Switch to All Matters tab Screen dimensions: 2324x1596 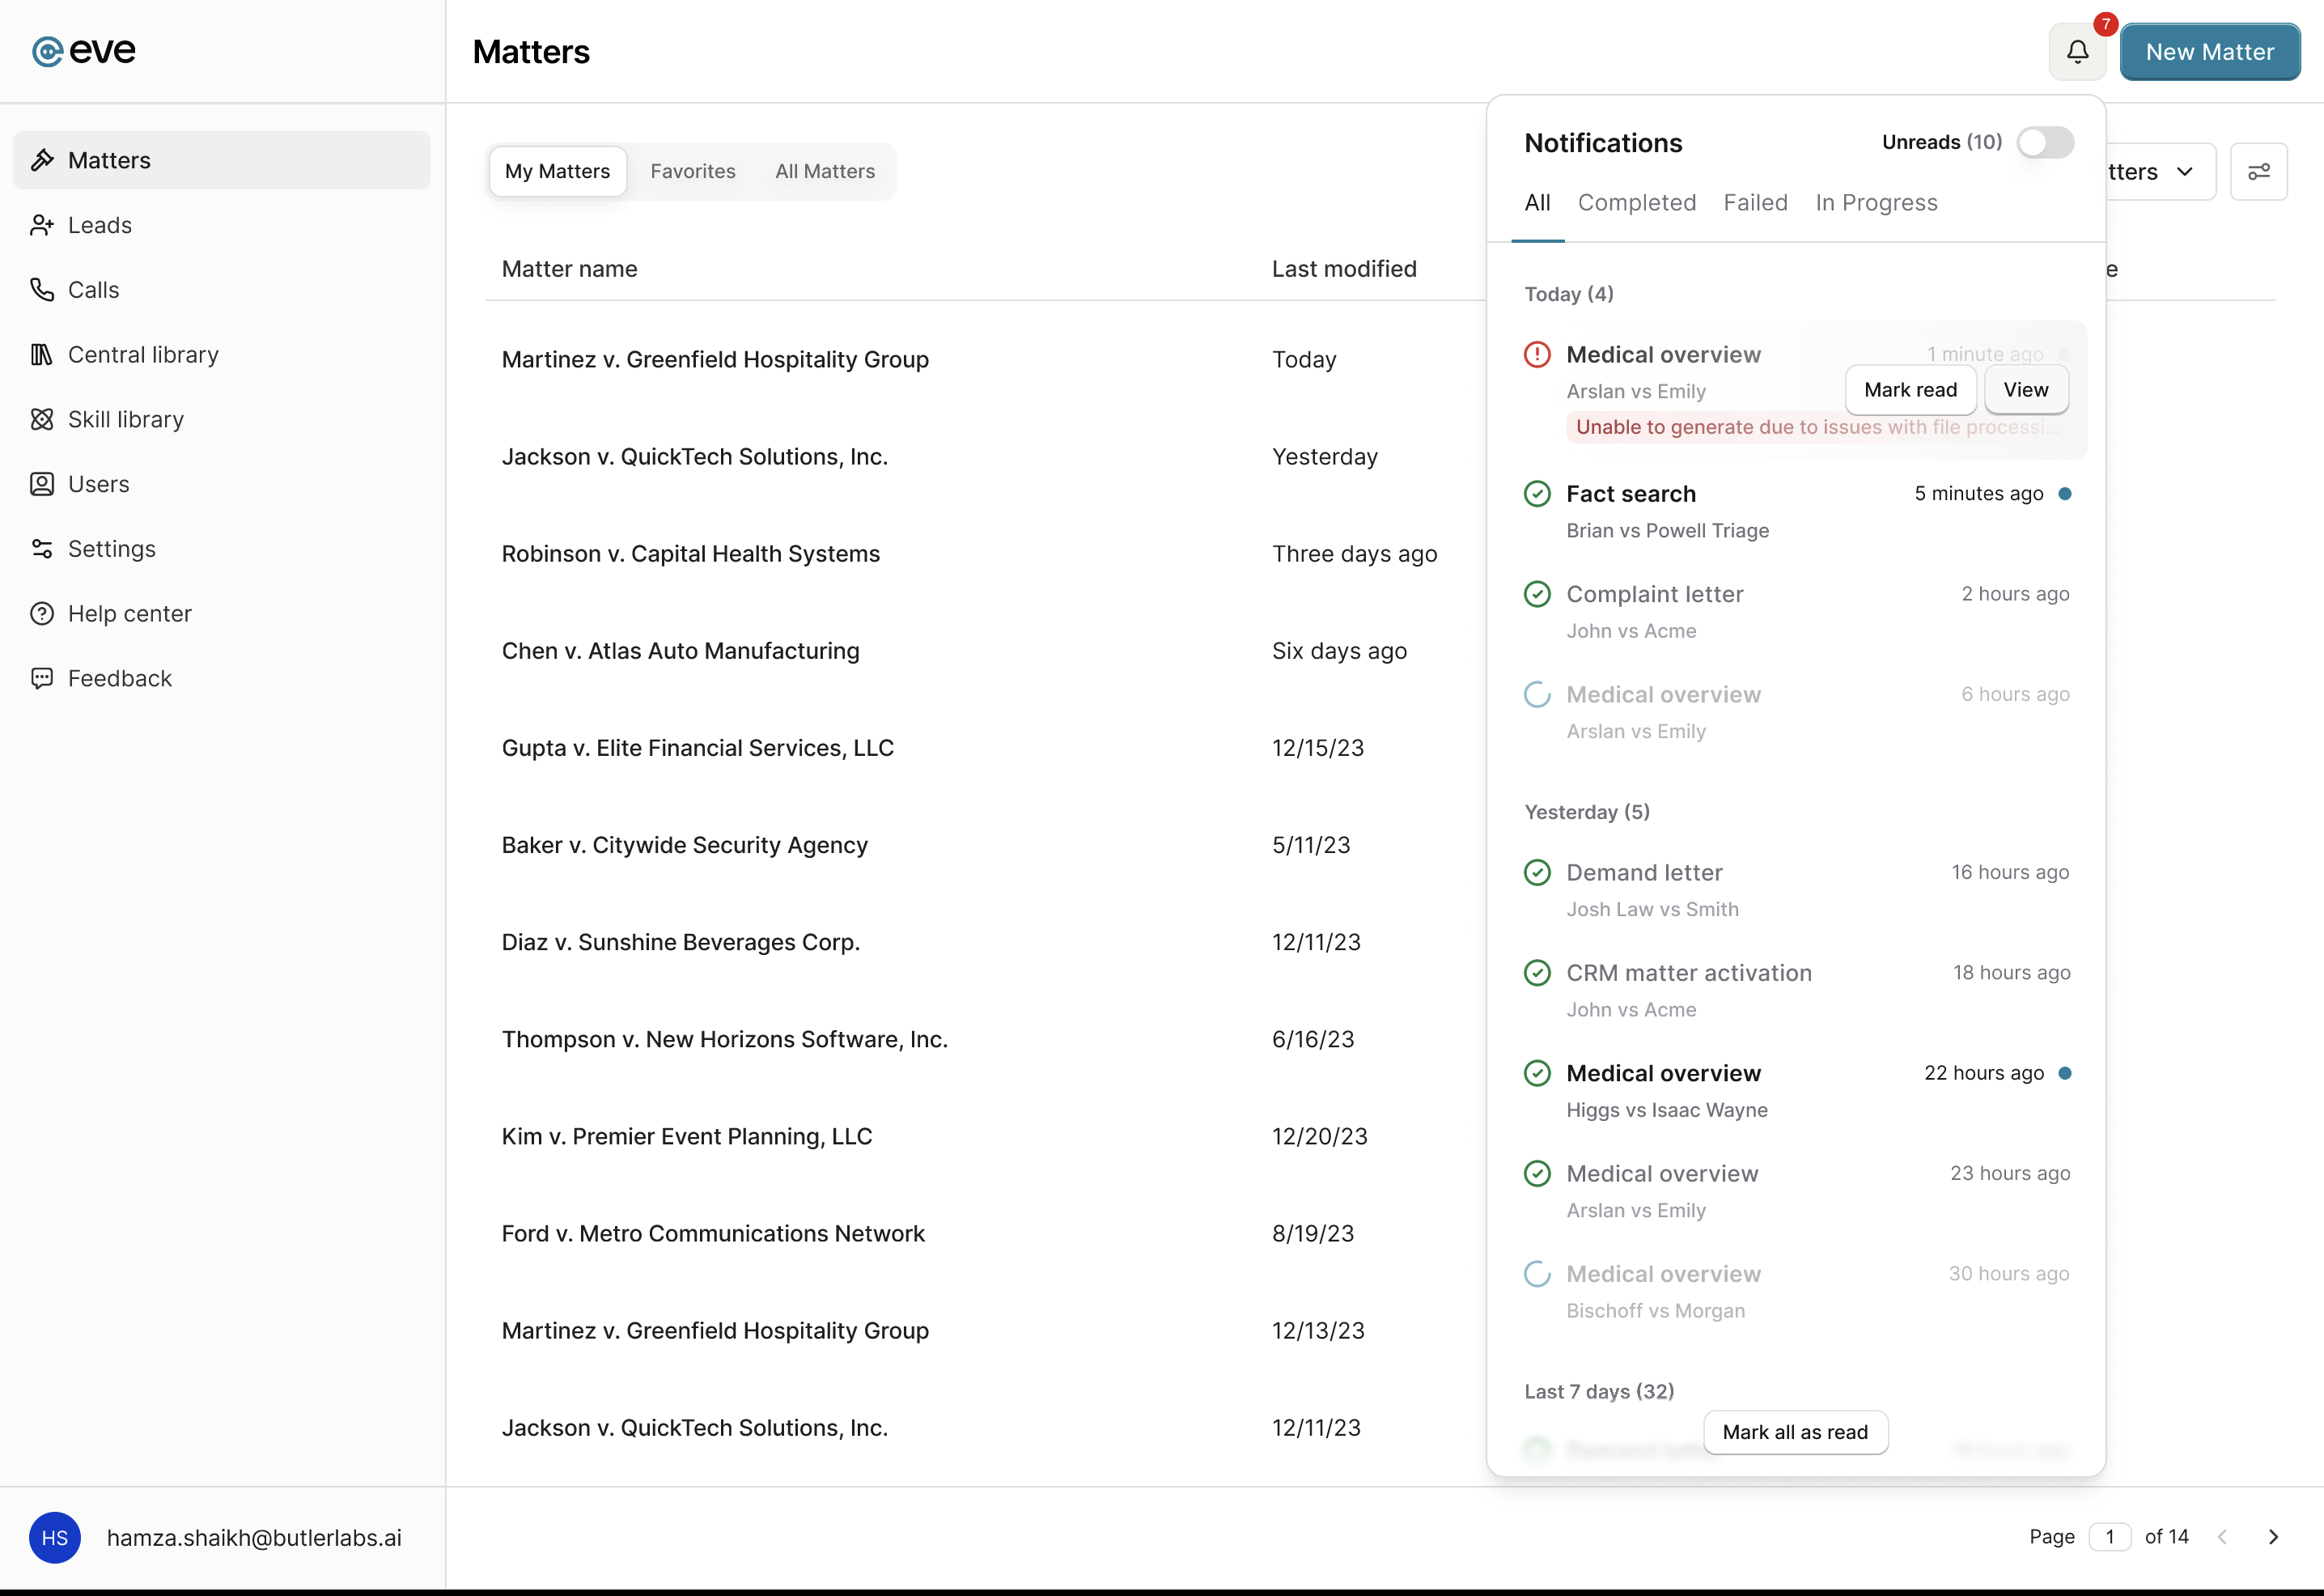825,171
